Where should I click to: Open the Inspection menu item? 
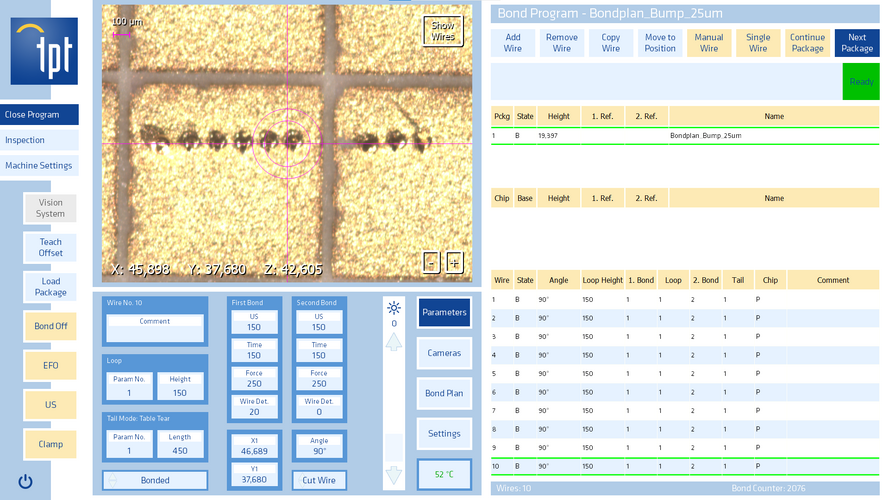[x=39, y=140]
